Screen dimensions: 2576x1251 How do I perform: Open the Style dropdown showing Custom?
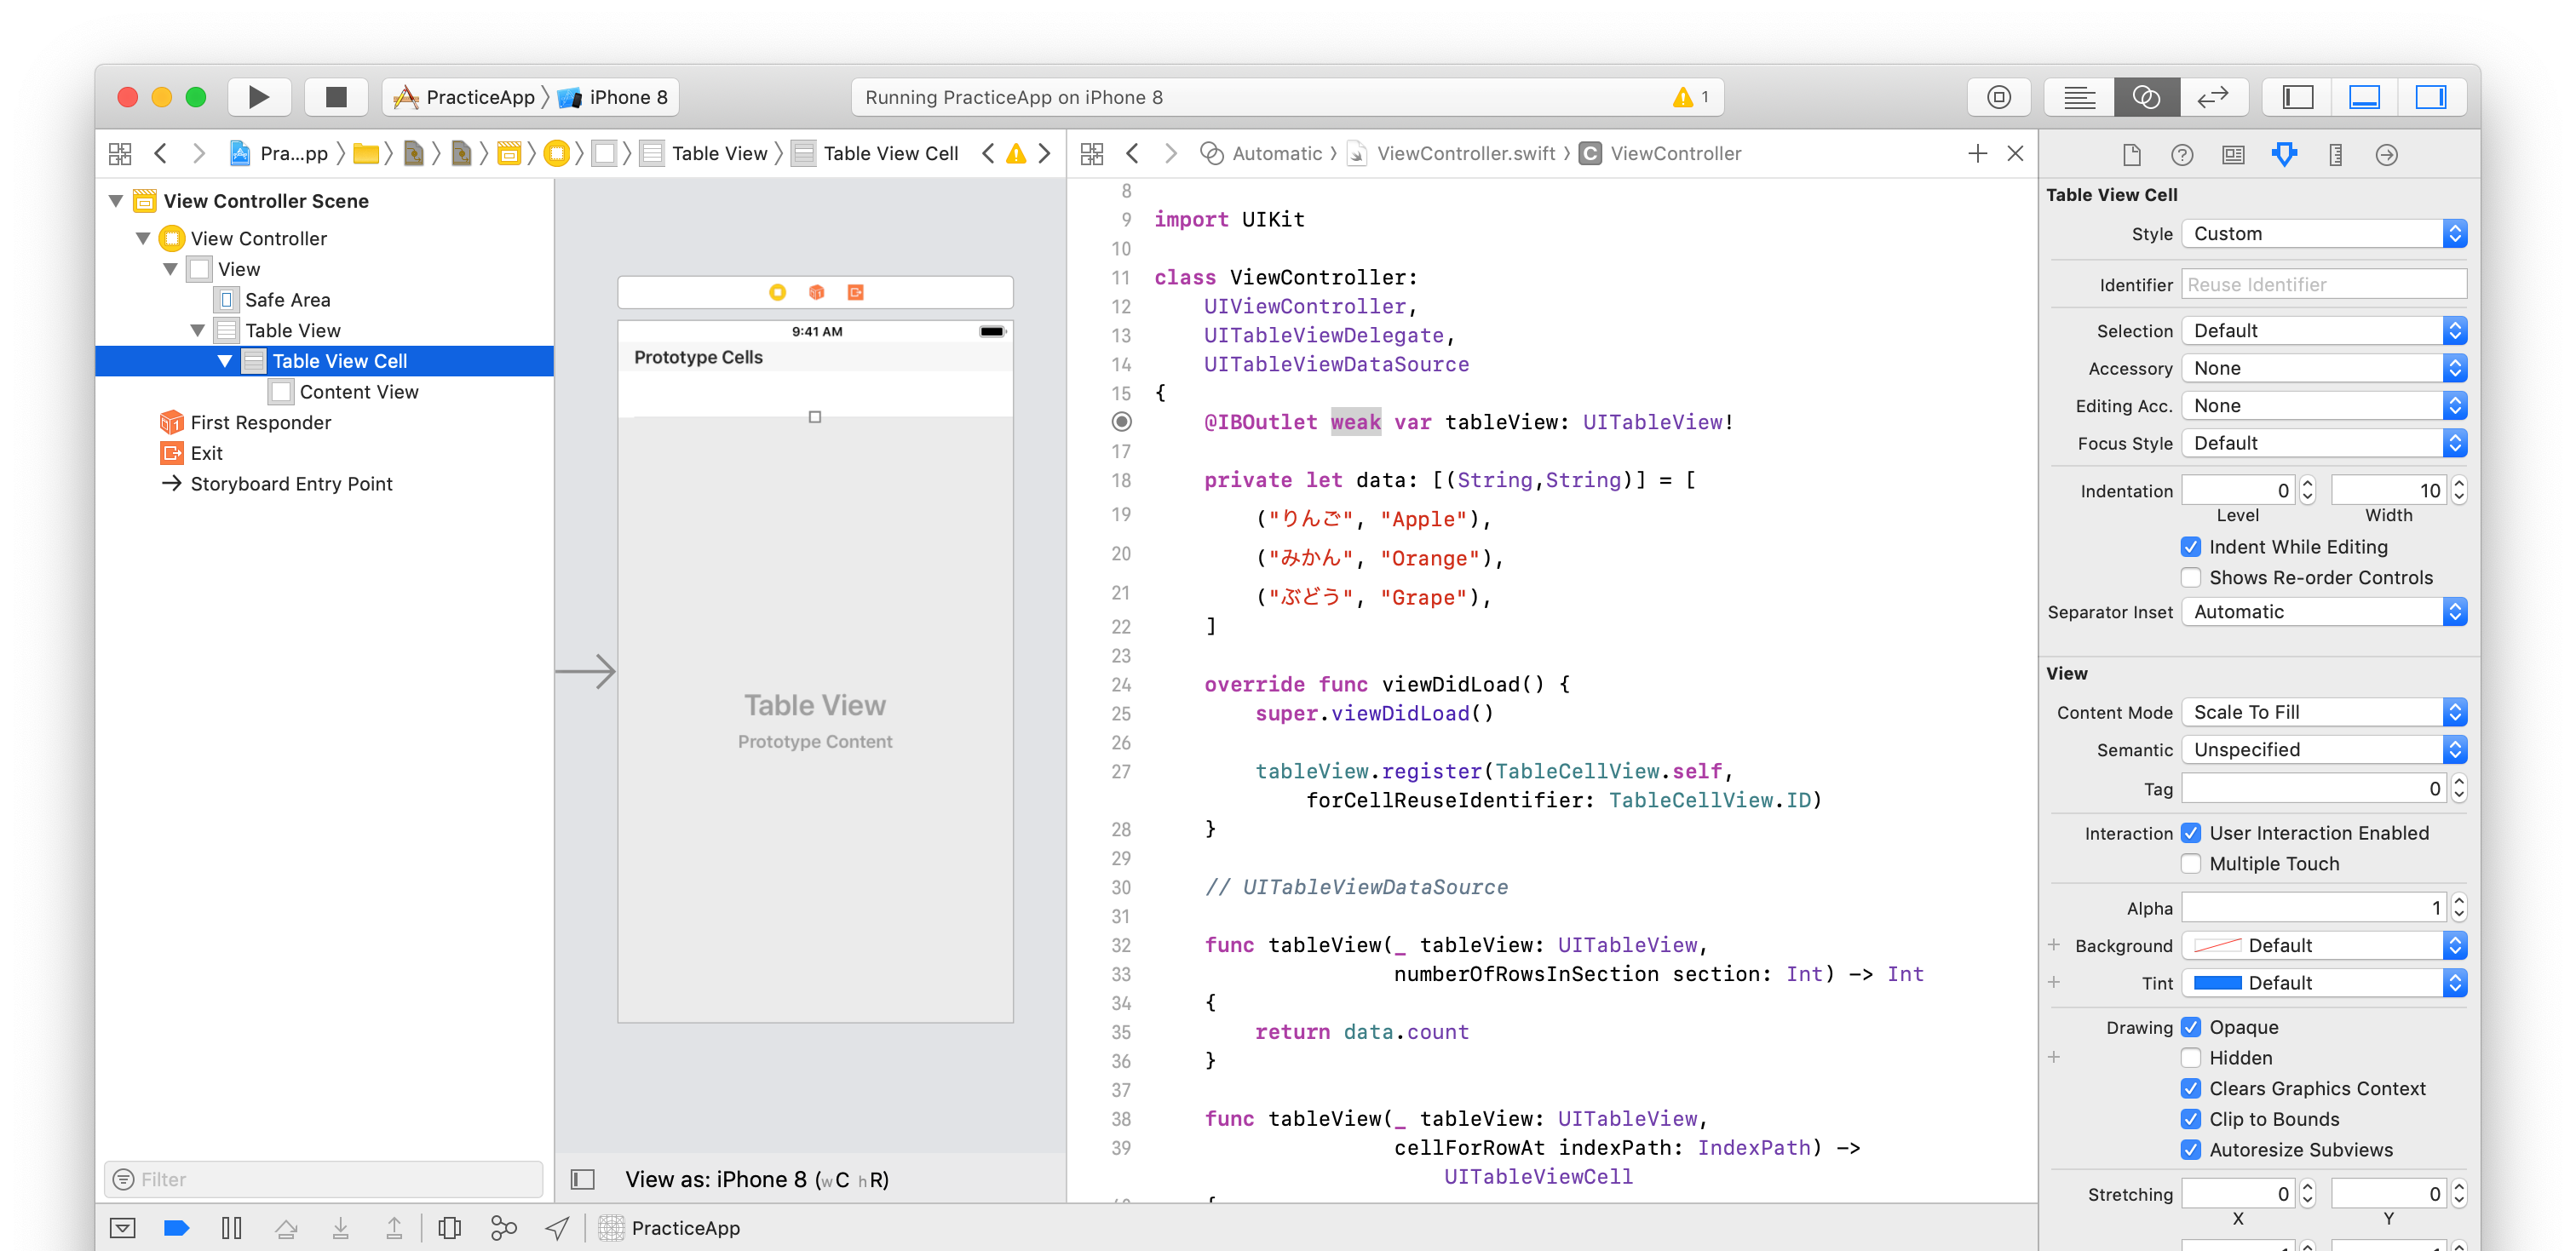point(2323,234)
